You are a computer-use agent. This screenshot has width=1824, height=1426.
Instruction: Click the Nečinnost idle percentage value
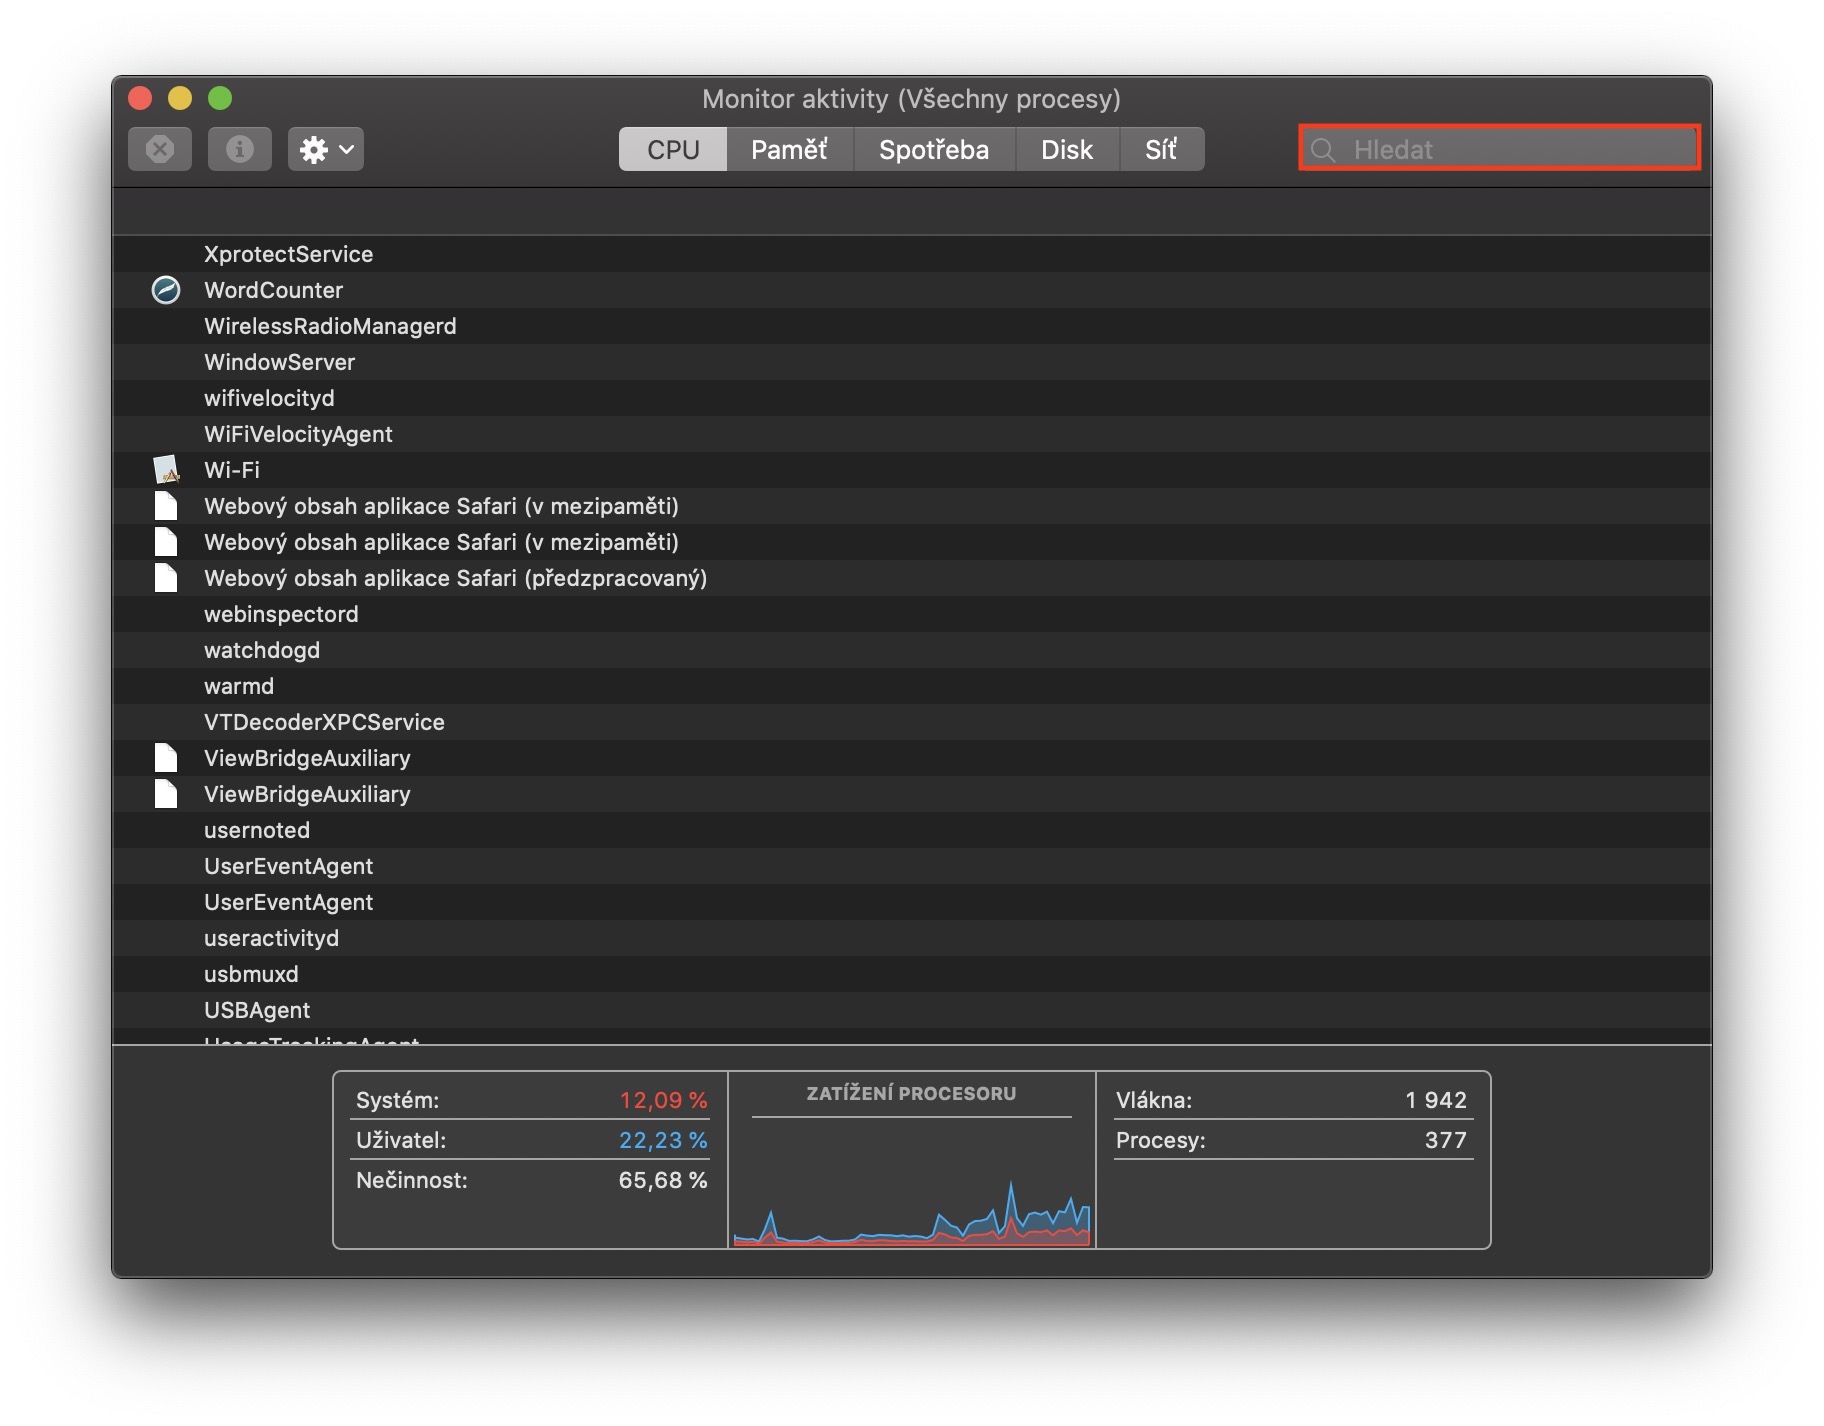click(x=663, y=1180)
